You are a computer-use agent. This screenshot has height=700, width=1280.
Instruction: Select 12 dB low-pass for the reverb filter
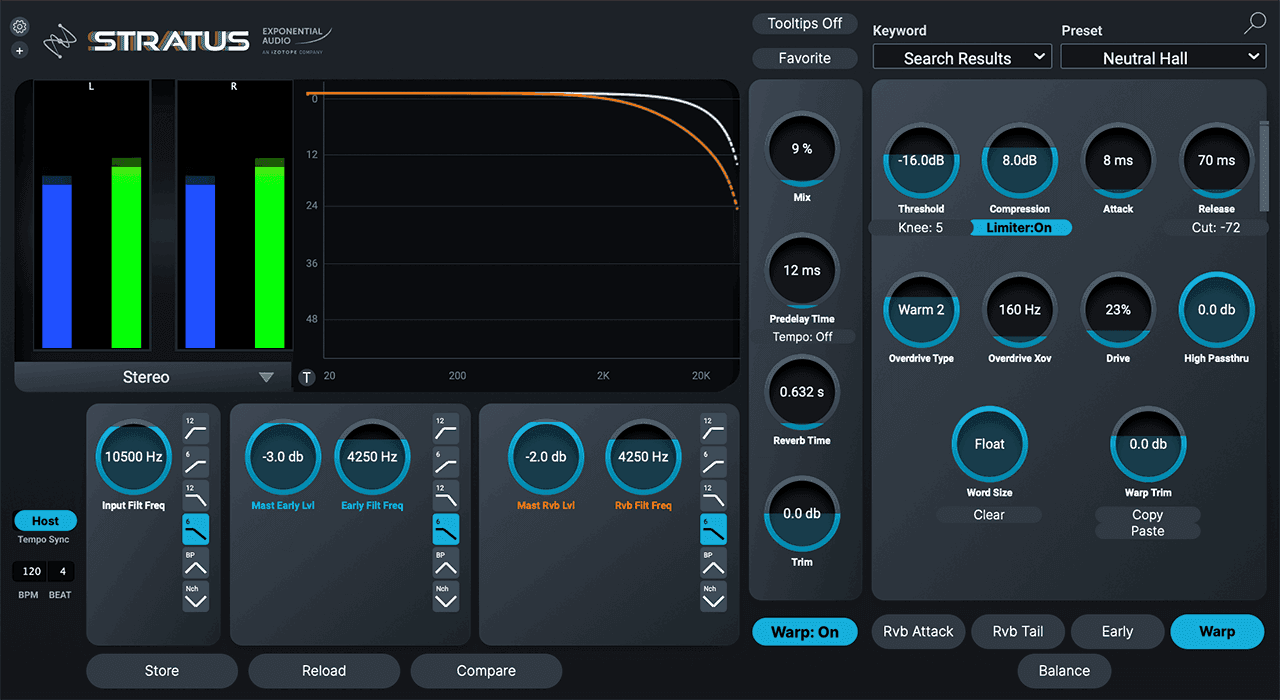click(713, 495)
